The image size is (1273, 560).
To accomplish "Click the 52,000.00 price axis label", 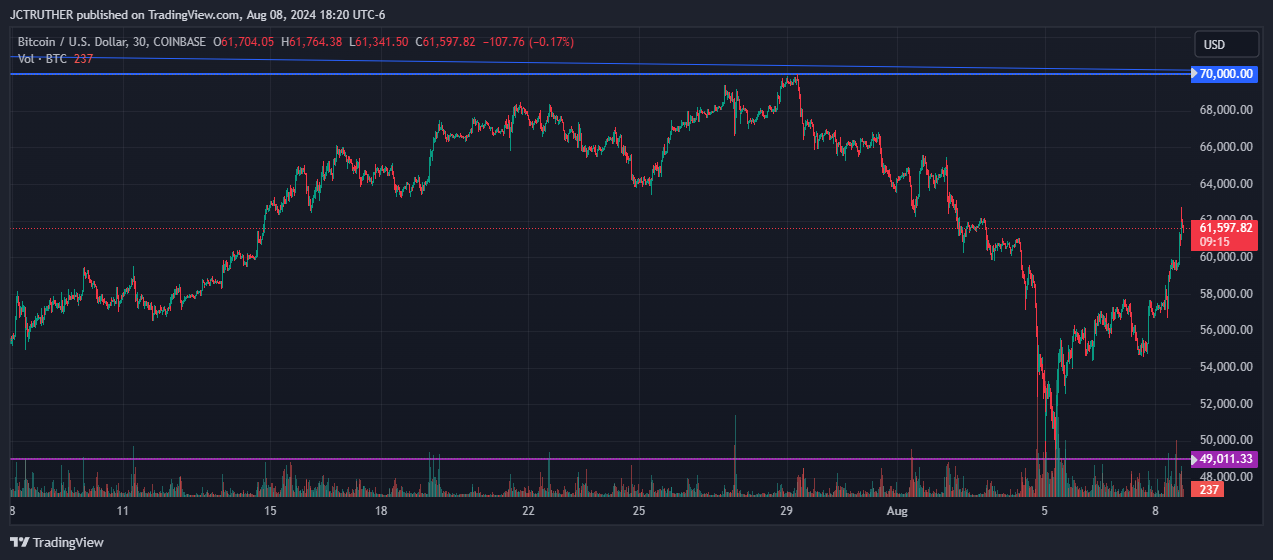I will coord(1226,404).
